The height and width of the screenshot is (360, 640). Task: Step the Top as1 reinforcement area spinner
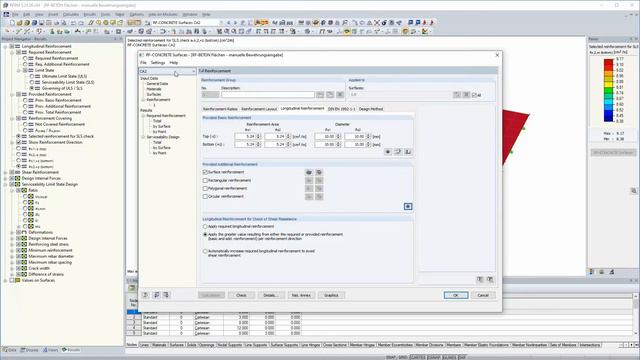click(x=258, y=136)
